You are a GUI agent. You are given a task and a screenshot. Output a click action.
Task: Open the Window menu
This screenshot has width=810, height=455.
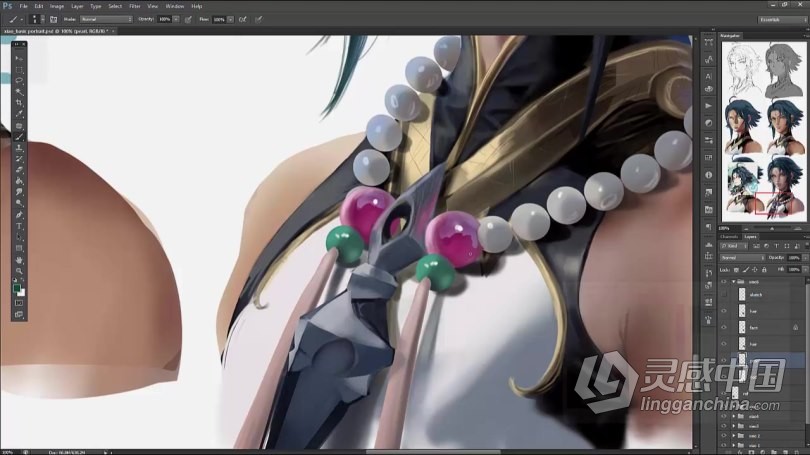175,6
